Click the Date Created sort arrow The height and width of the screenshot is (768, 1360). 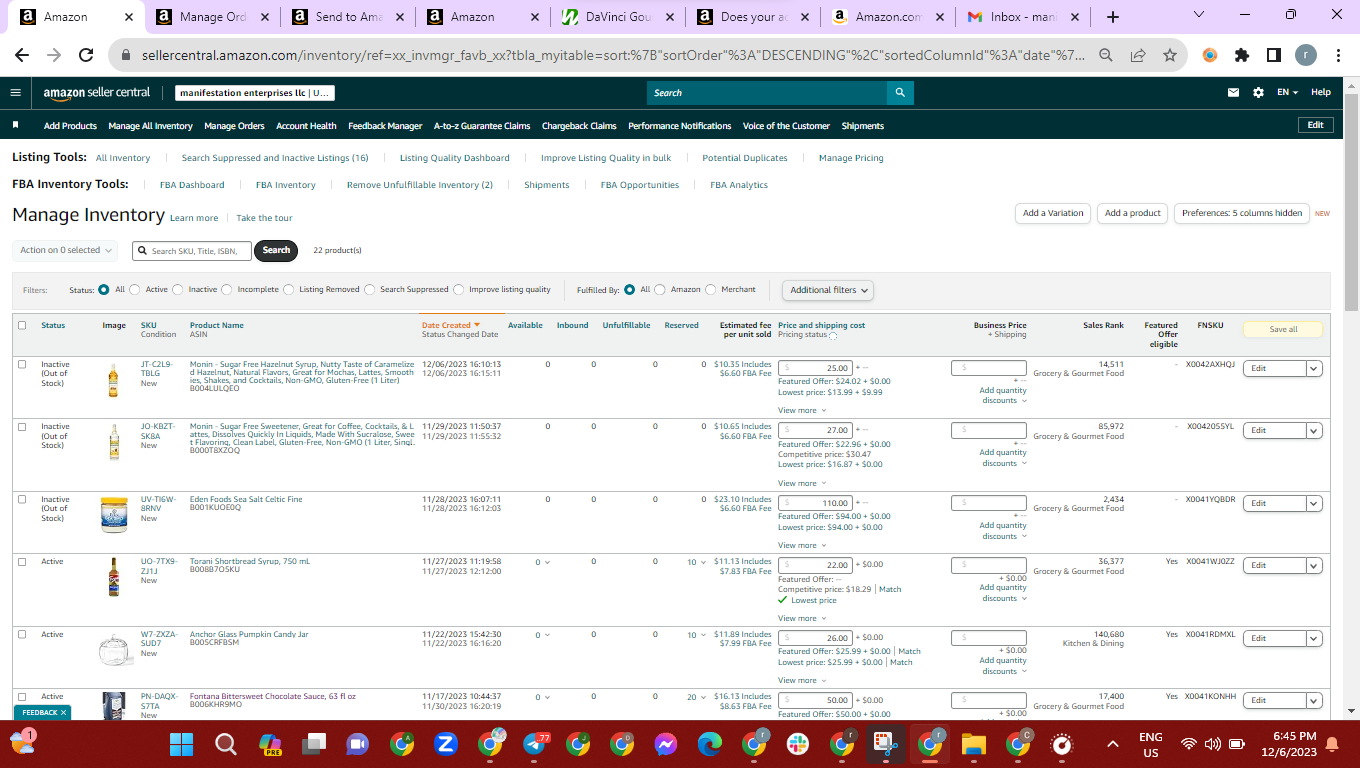click(477, 325)
